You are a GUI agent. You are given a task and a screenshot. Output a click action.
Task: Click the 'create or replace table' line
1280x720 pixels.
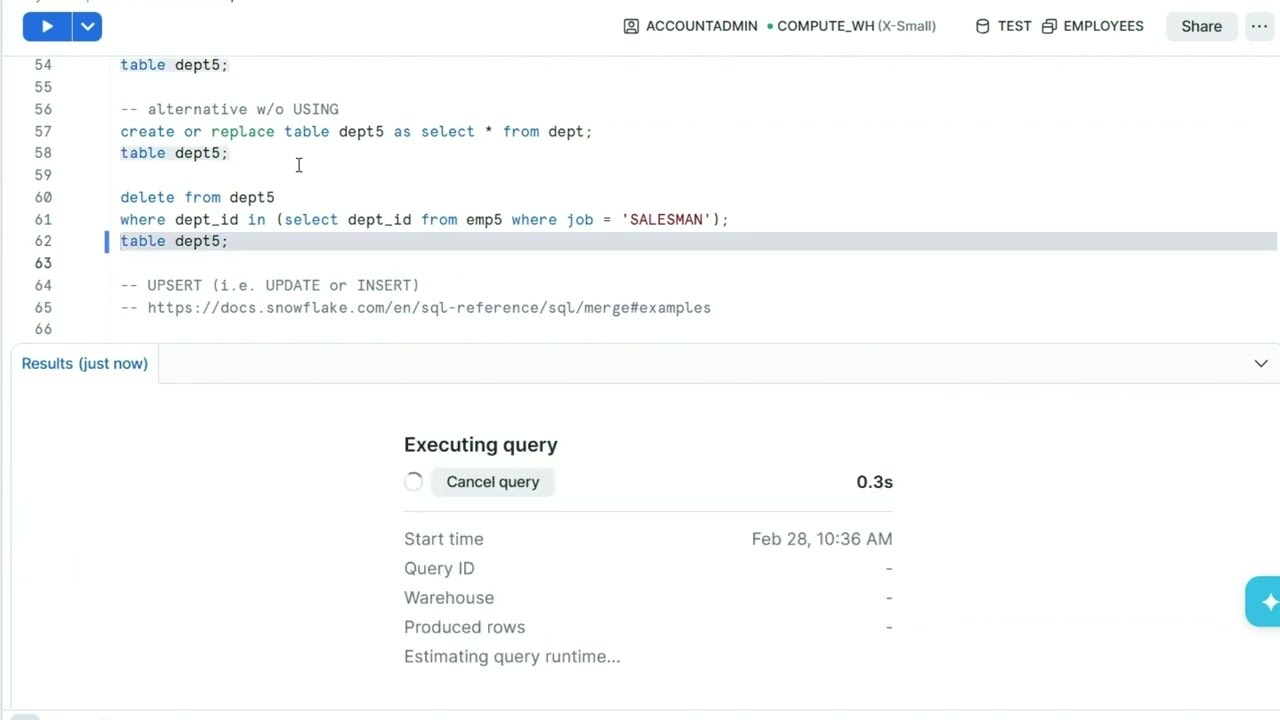point(356,132)
